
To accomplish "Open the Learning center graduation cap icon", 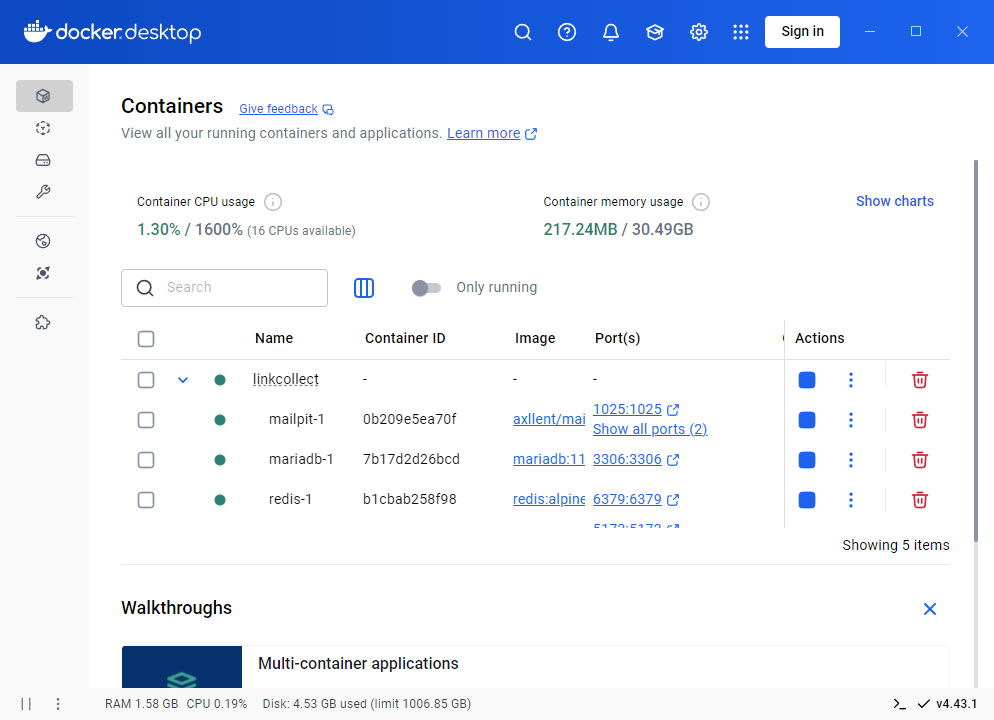I will coord(655,32).
